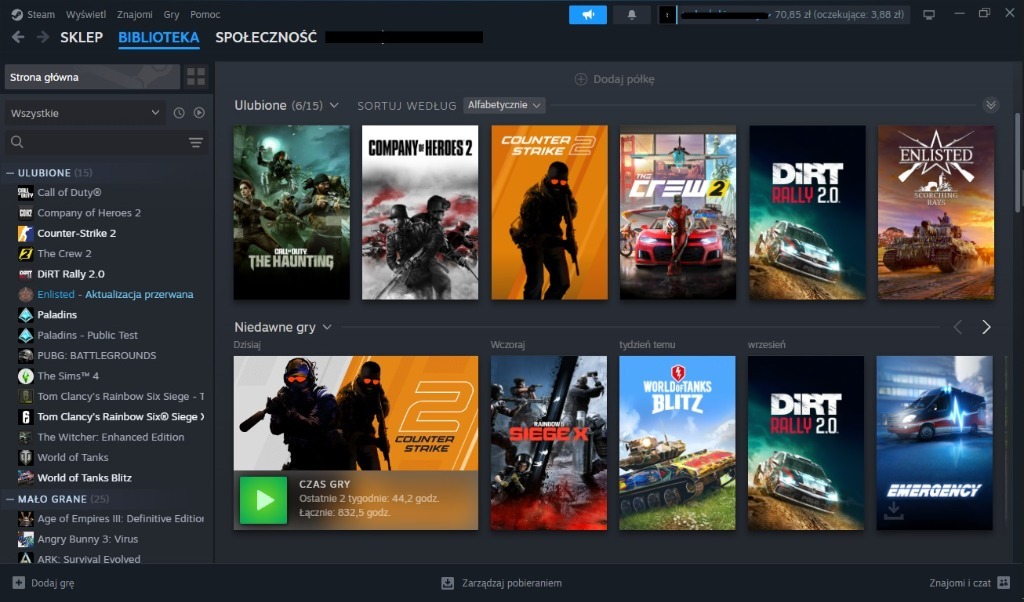The width and height of the screenshot is (1024, 602).
Task: Play Counter-Strike 2 with green button
Action: (263, 500)
